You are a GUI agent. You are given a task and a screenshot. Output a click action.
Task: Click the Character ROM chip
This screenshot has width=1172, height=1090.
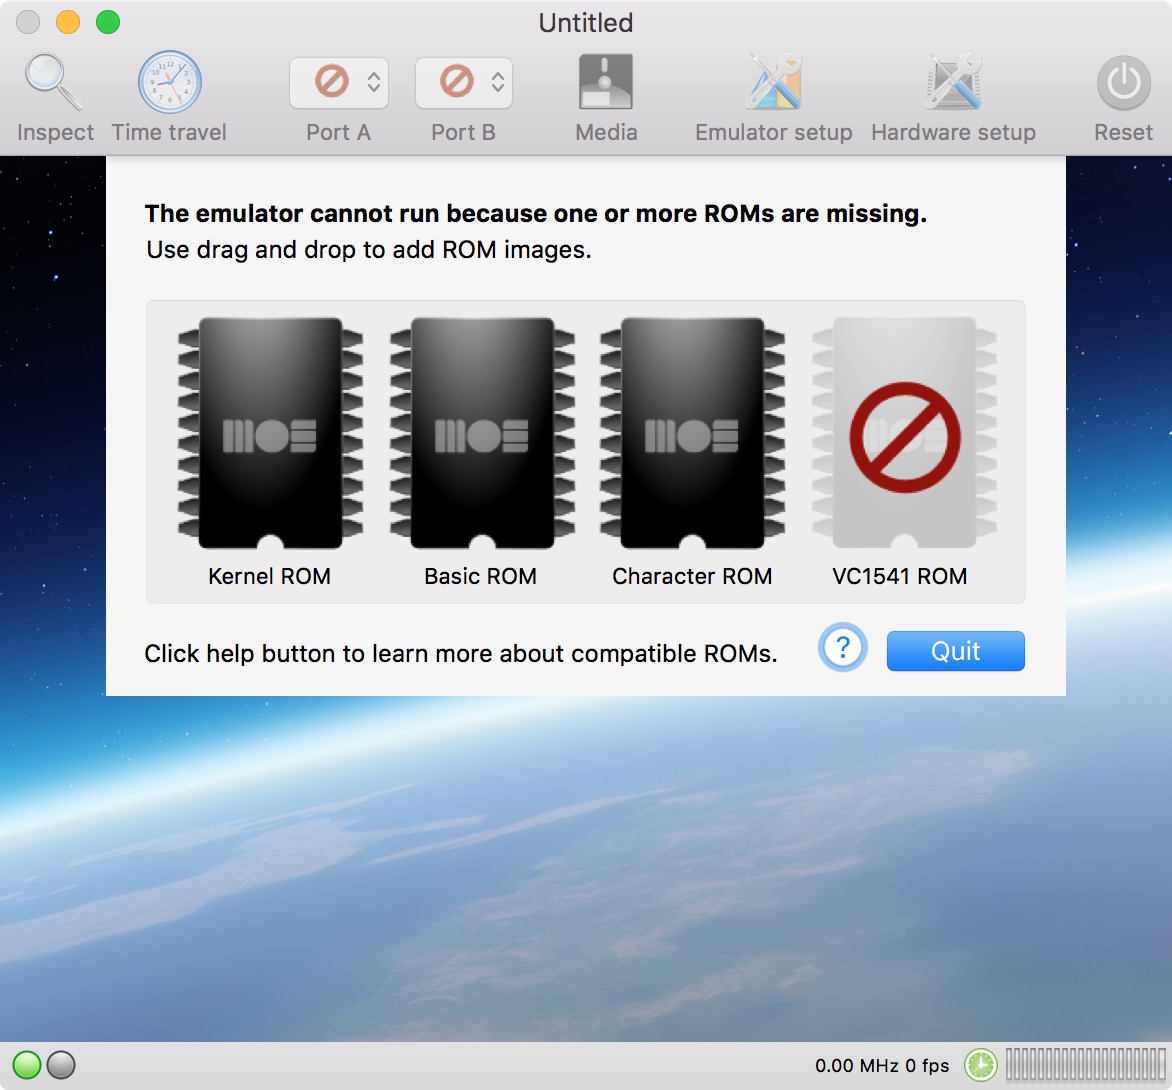click(692, 433)
